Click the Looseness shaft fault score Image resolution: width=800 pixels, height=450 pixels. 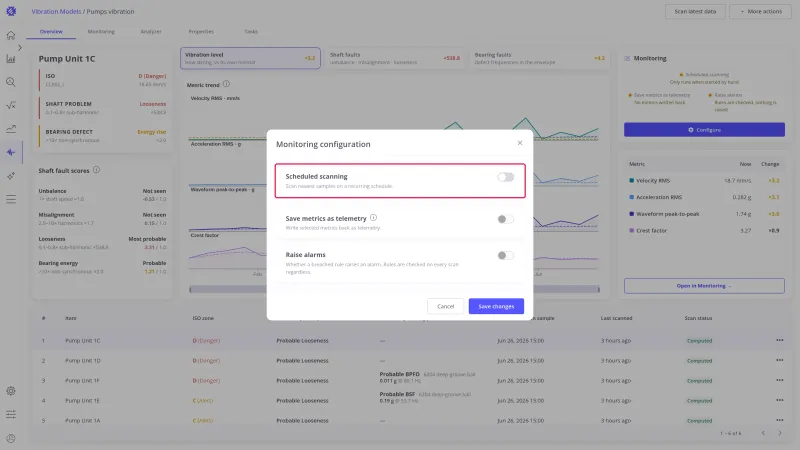coord(102,243)
